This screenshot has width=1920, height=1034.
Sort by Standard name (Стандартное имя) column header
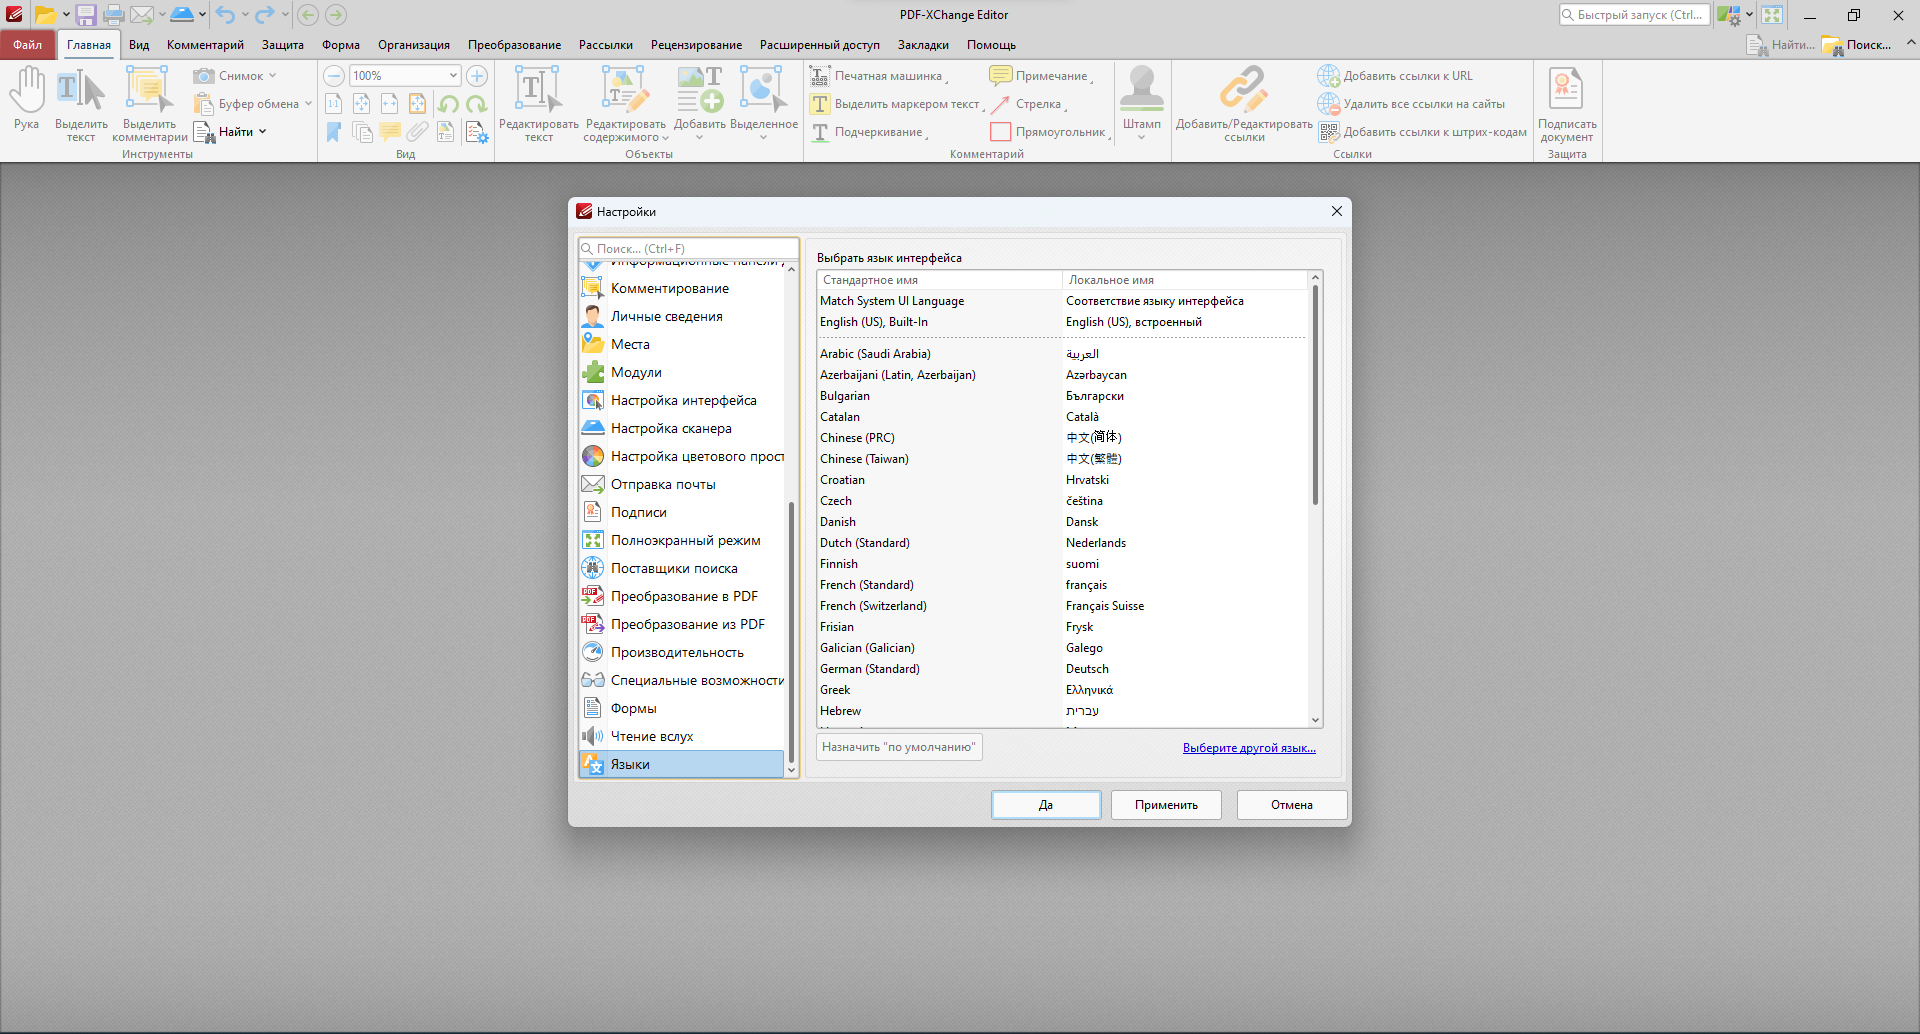940,280
